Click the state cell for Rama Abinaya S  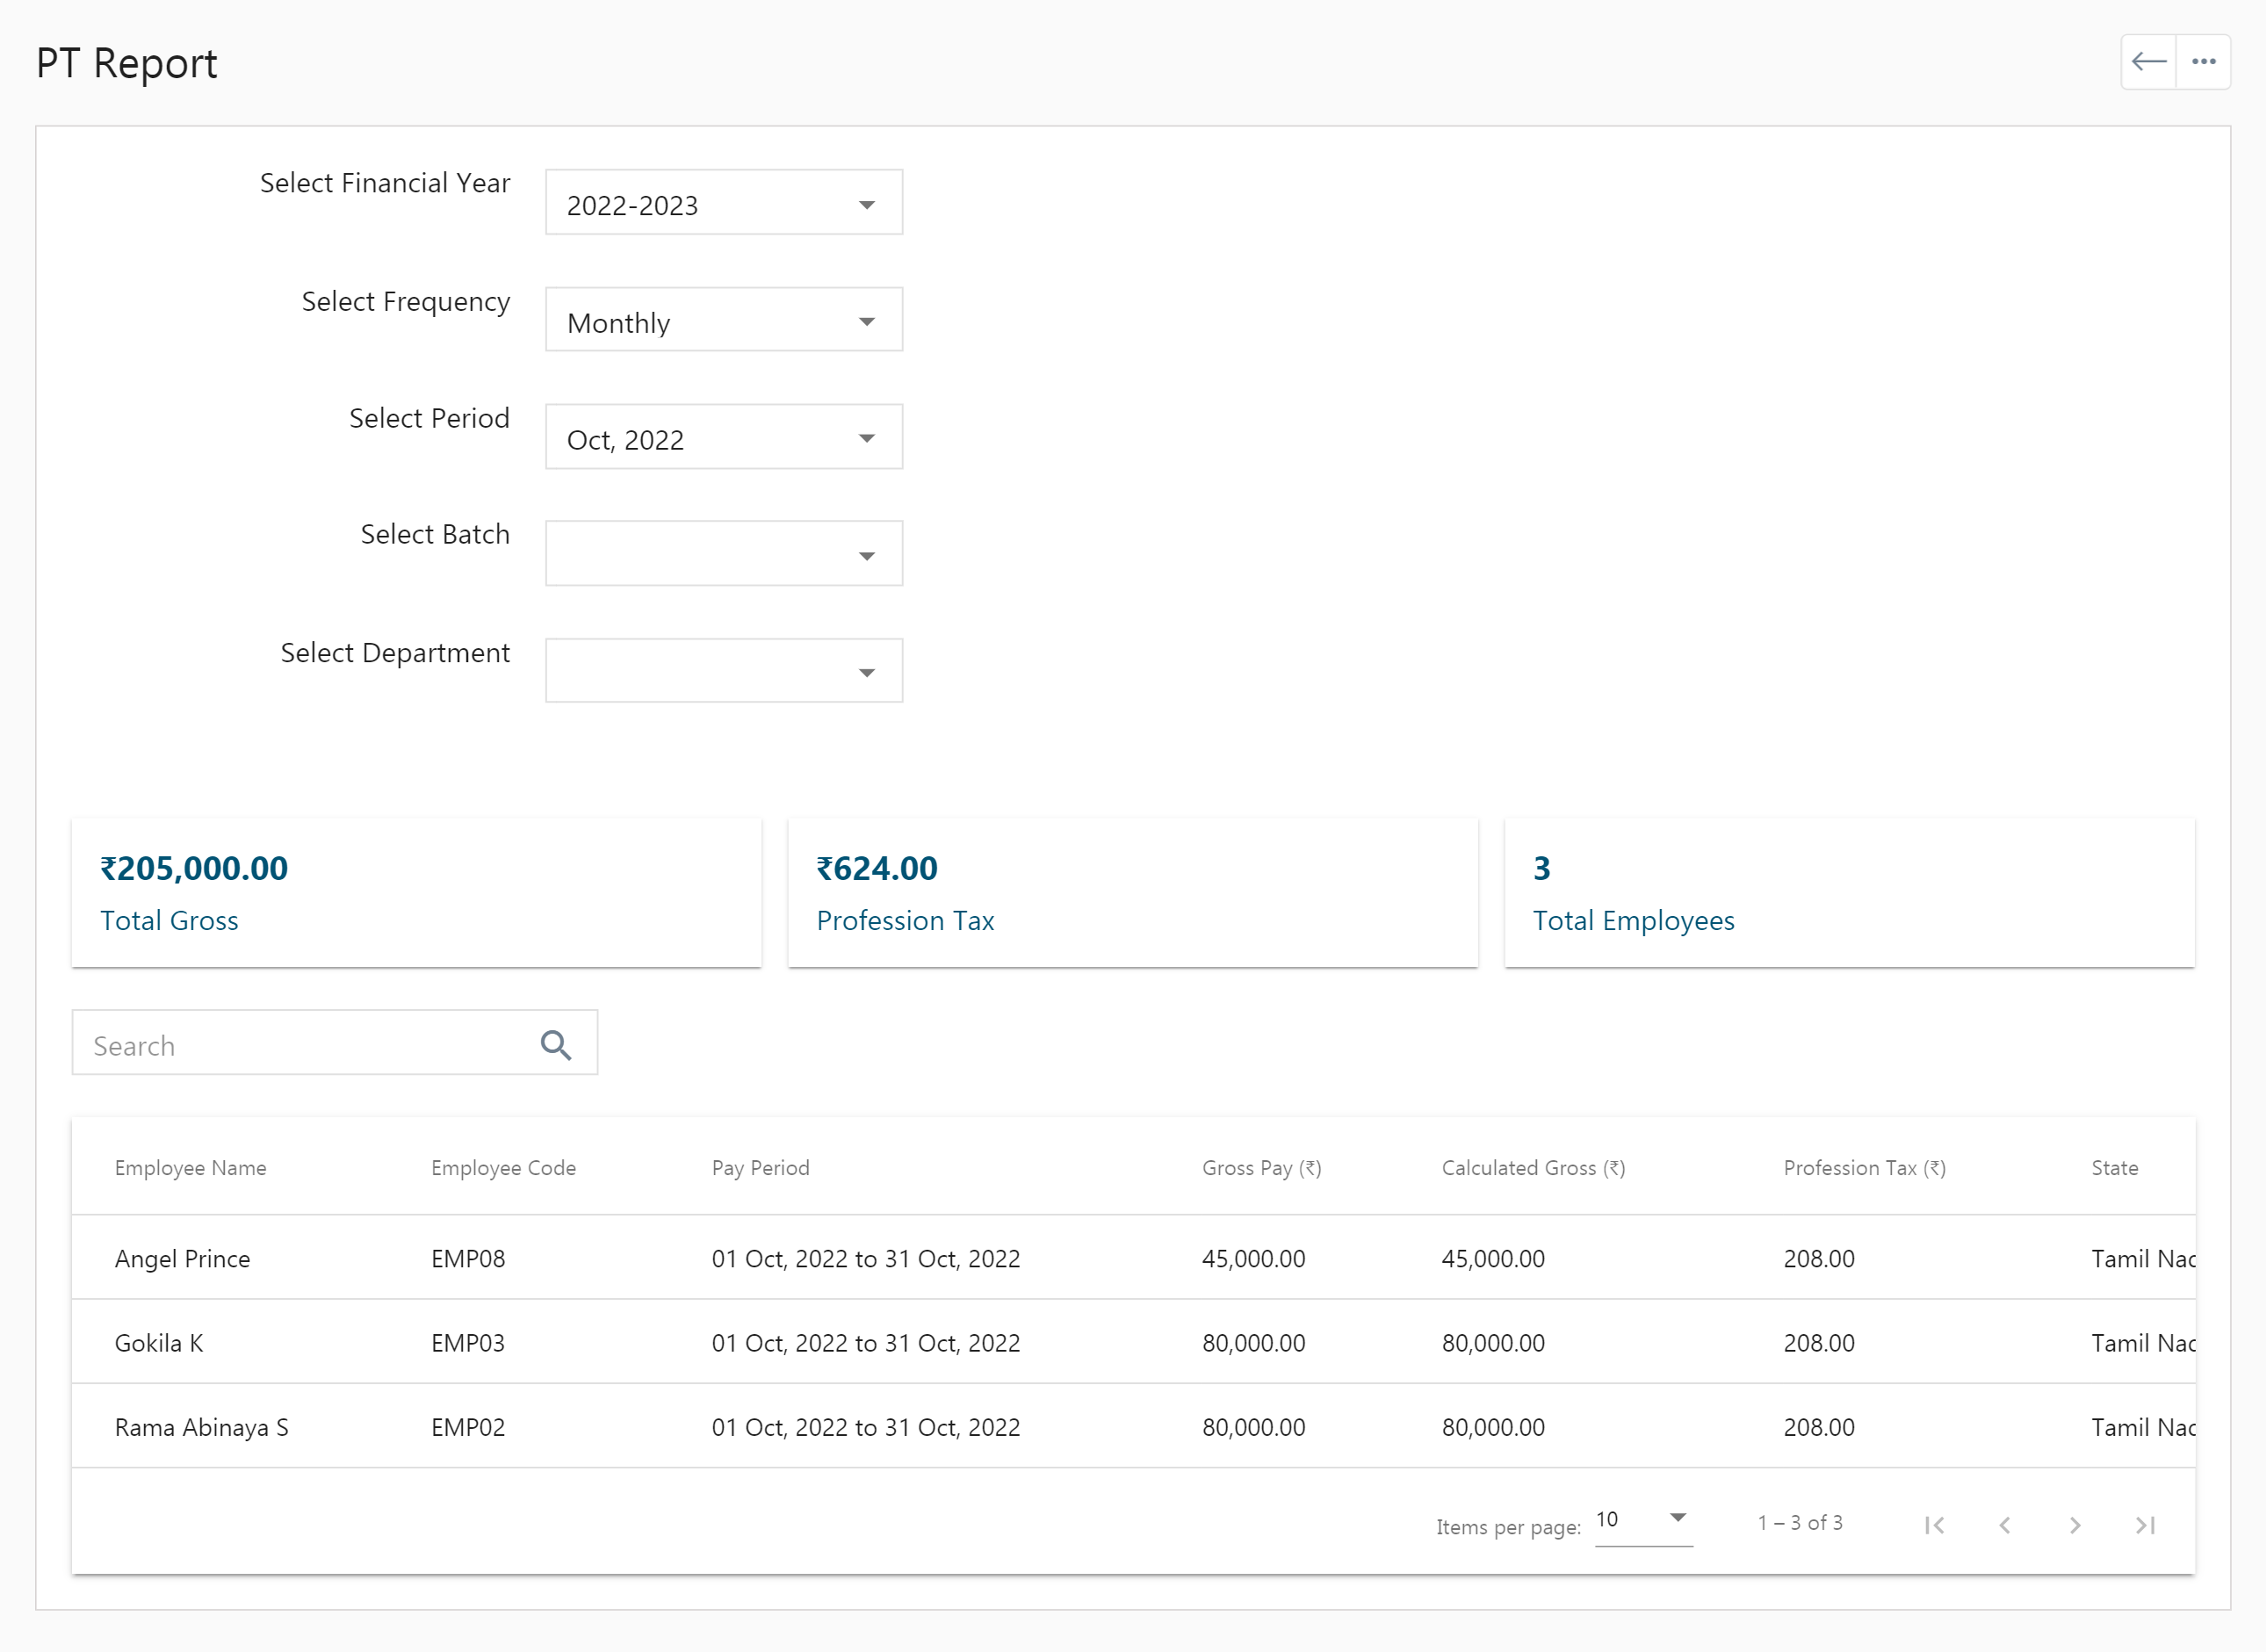pos(2143,1427)
